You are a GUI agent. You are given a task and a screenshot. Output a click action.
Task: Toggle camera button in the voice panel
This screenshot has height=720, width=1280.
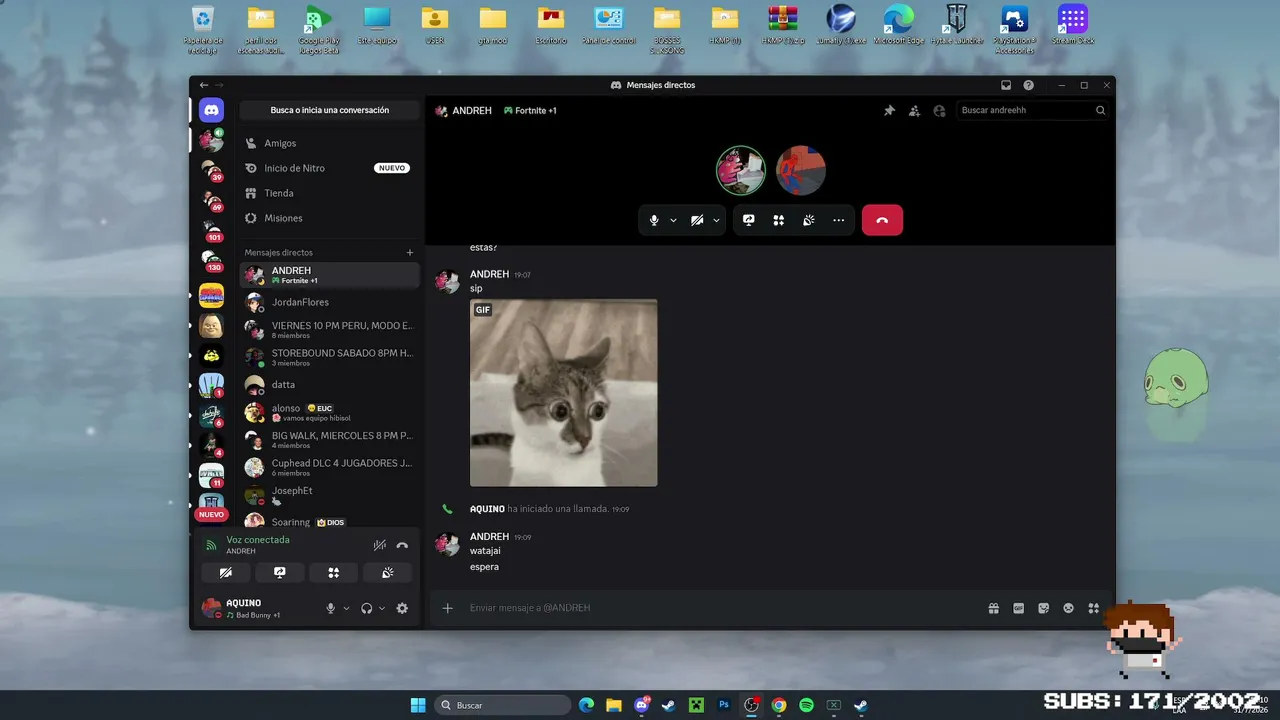coord(226,573)
